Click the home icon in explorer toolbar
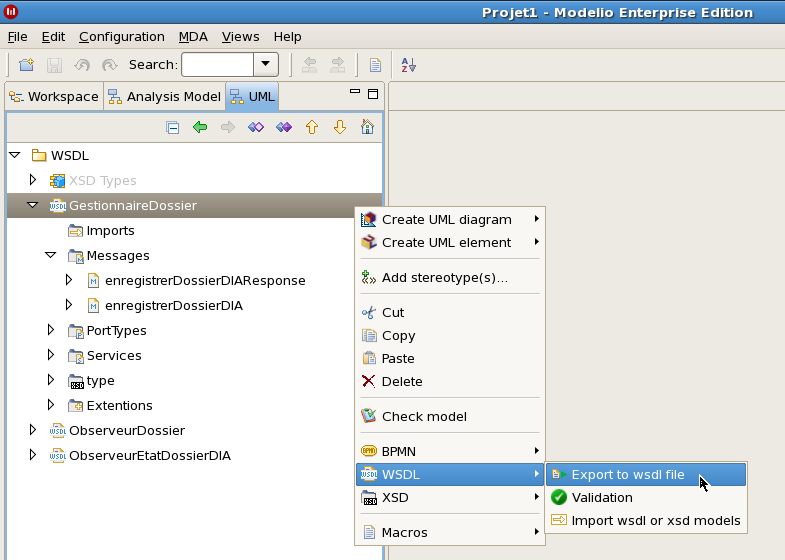 coord(367,127)
